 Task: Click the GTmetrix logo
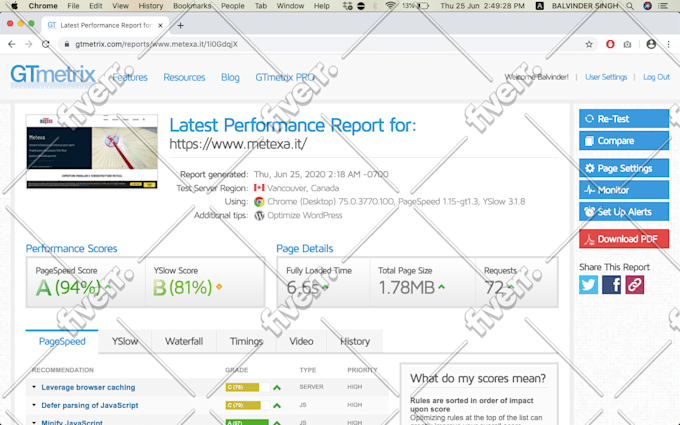point(53,75)
